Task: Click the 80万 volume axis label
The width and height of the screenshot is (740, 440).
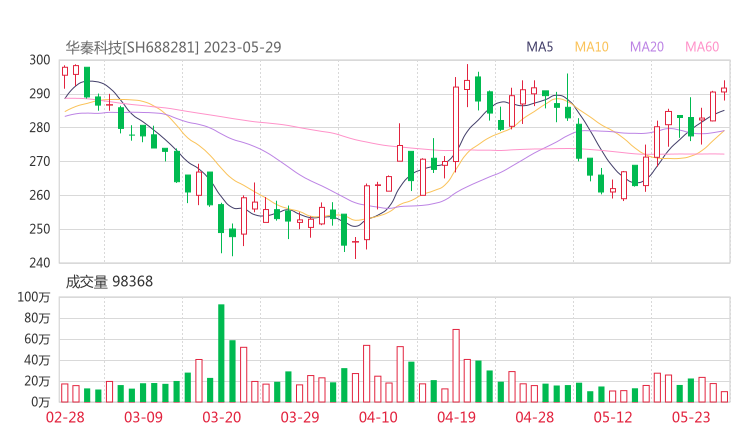Action: pos(37,318)
